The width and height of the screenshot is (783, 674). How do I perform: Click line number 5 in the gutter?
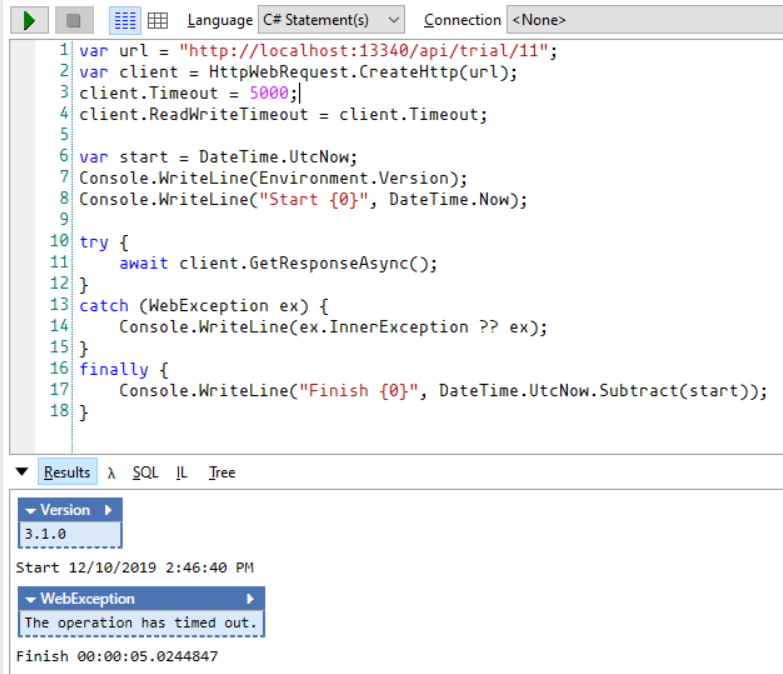pos(64,134)
